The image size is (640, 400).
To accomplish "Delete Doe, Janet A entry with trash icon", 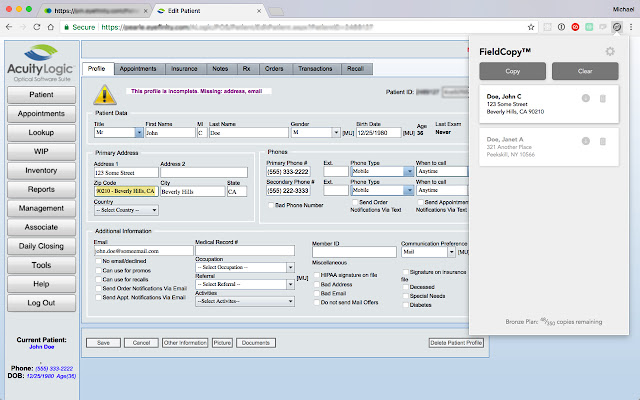I will click(x=602, y=141).
